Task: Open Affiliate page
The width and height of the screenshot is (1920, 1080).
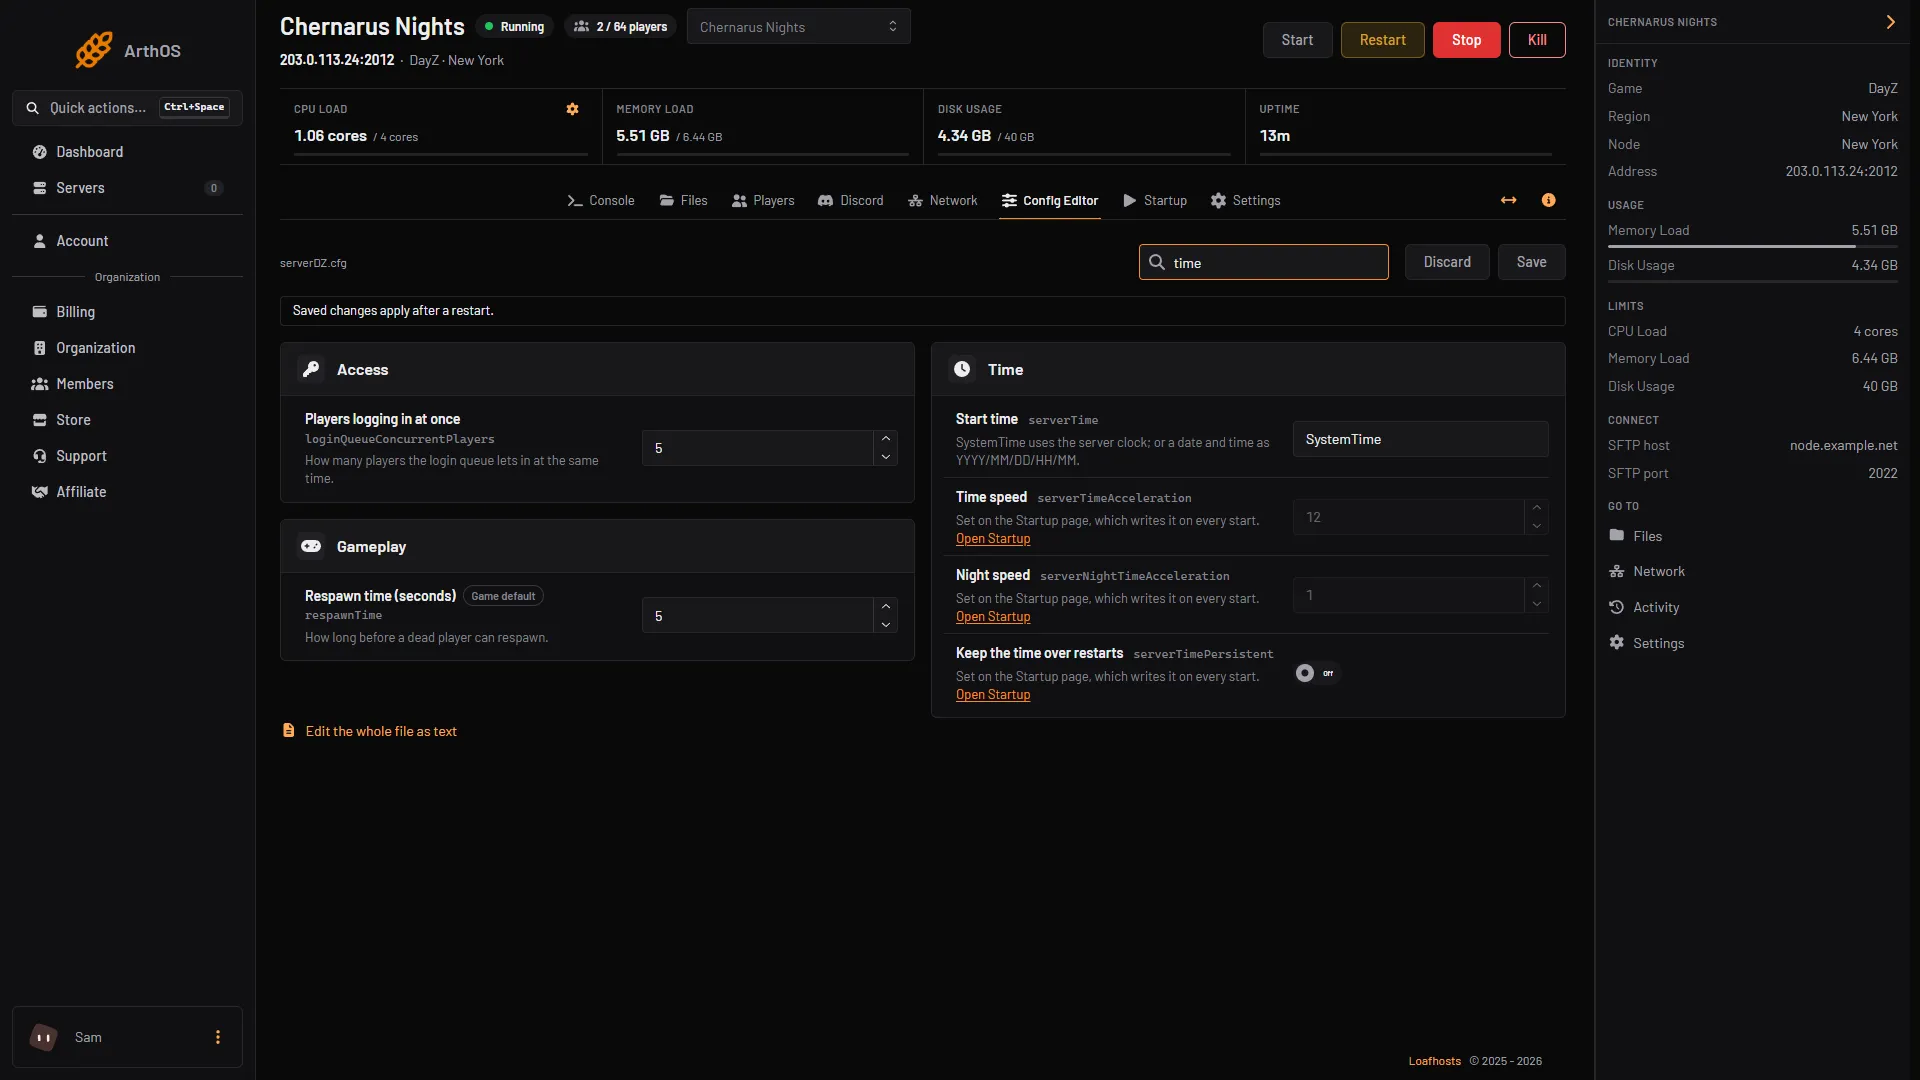Action: pos(127,492)
